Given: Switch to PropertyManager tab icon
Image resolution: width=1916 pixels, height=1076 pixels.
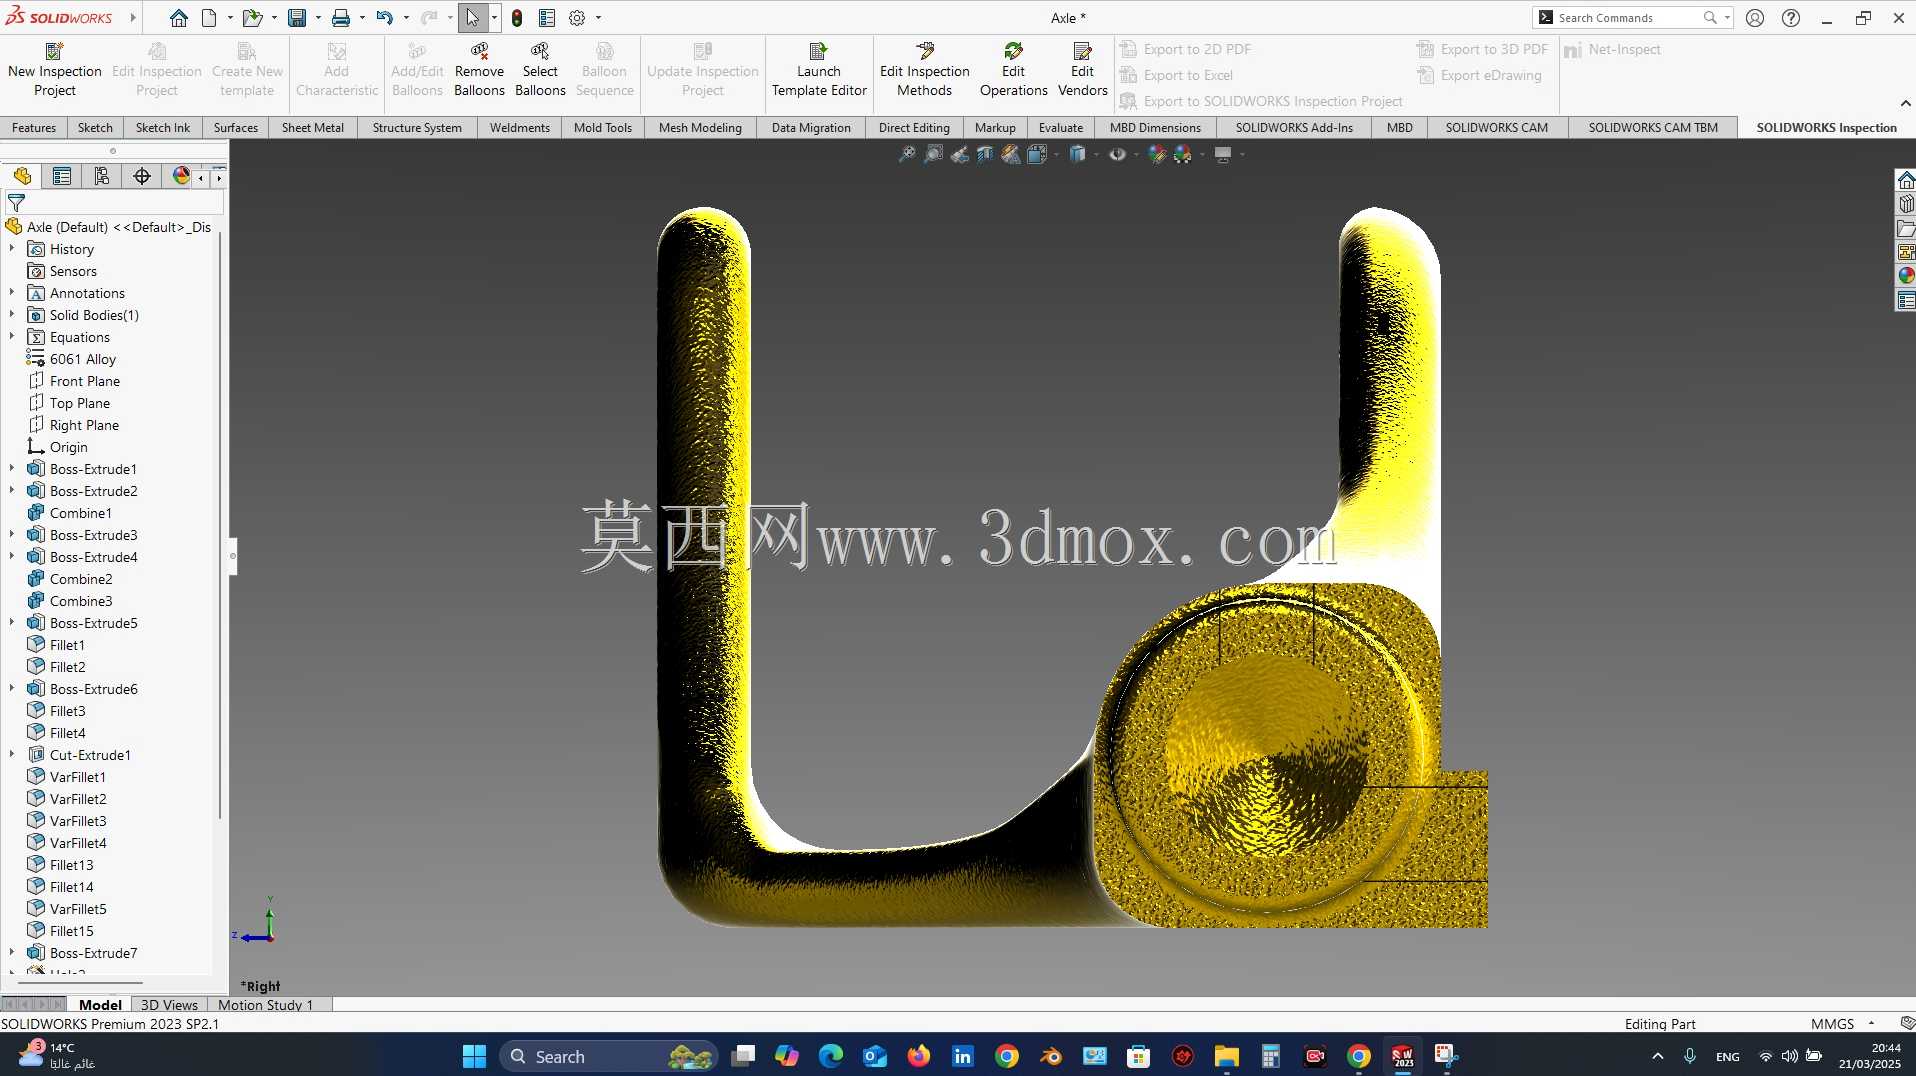Looking at the screenshot, I should click(x=62, y=176).
